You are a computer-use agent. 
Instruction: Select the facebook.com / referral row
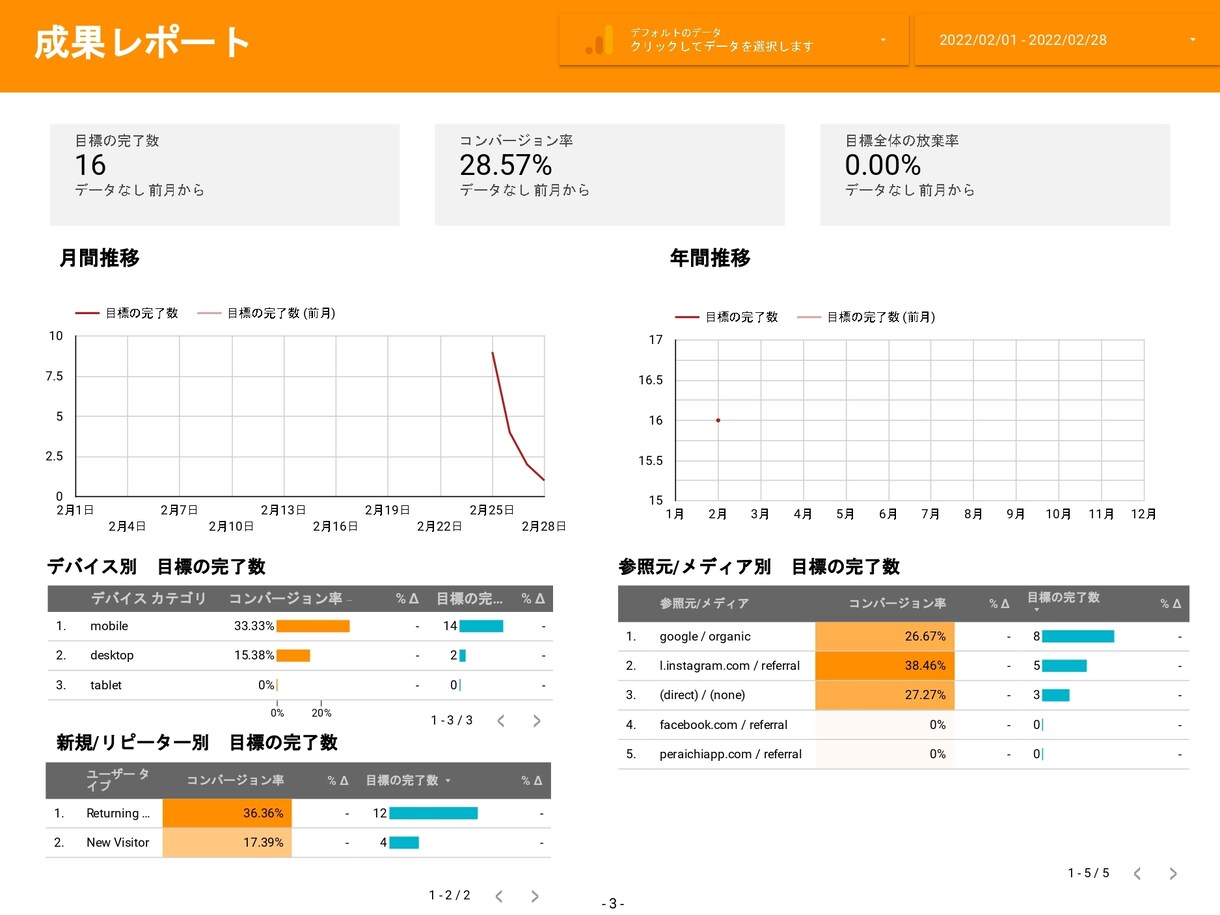pyautogui.click(x=904, y=725)
